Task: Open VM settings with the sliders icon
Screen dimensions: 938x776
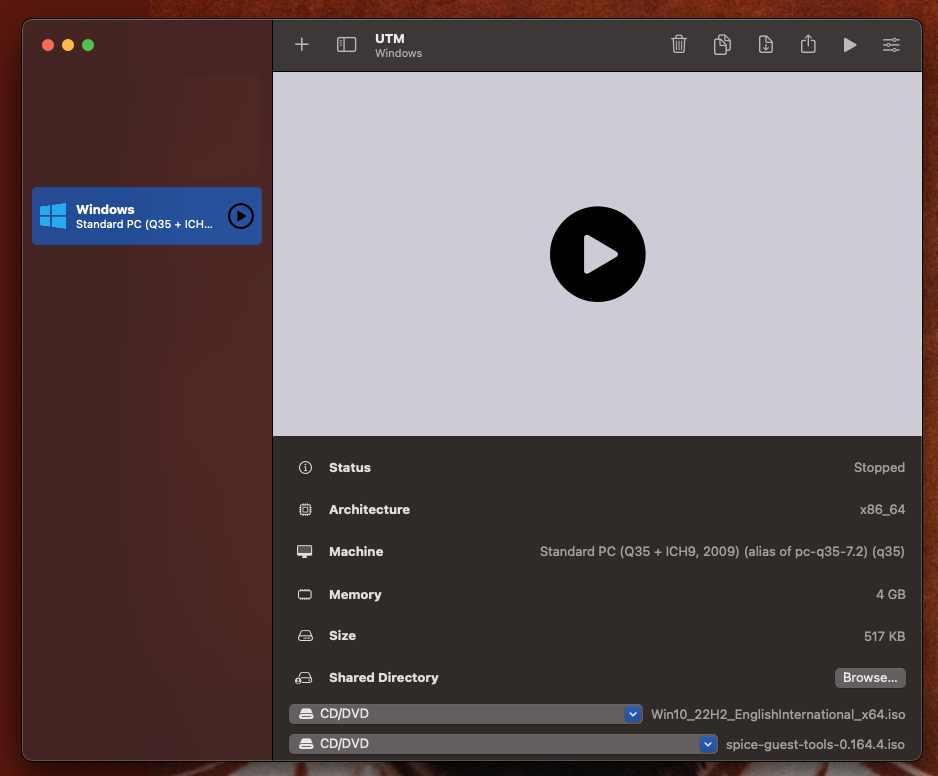Action: (891, 45)
